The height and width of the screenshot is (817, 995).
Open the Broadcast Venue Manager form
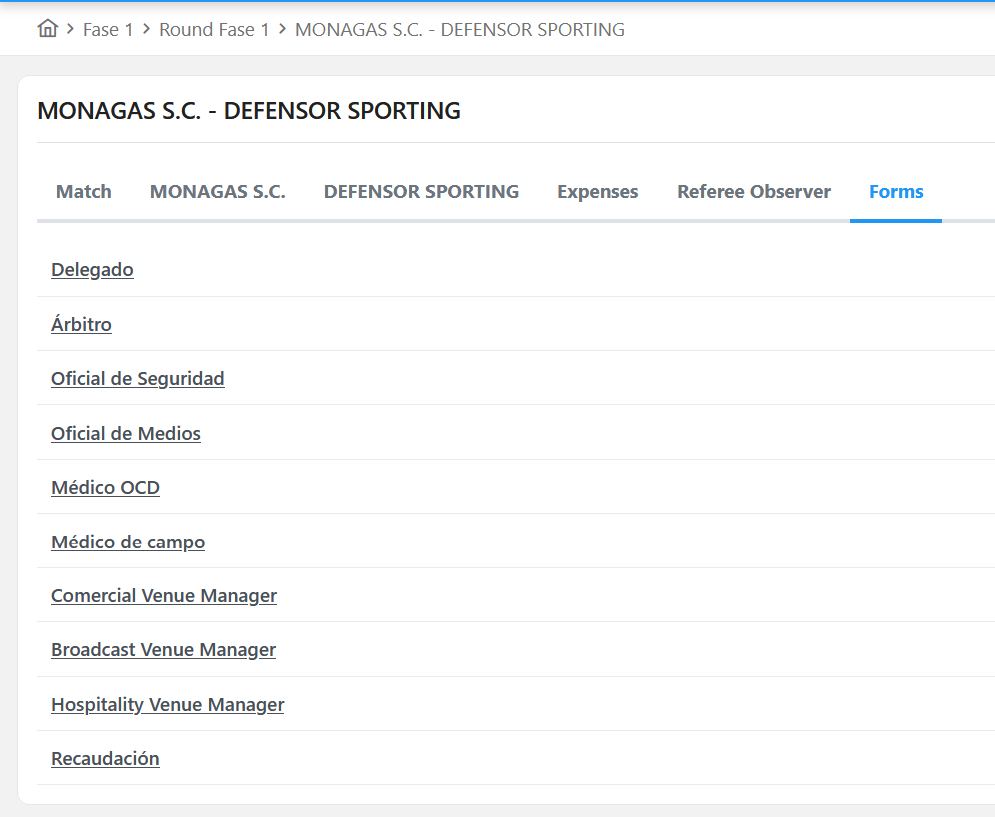163,650
